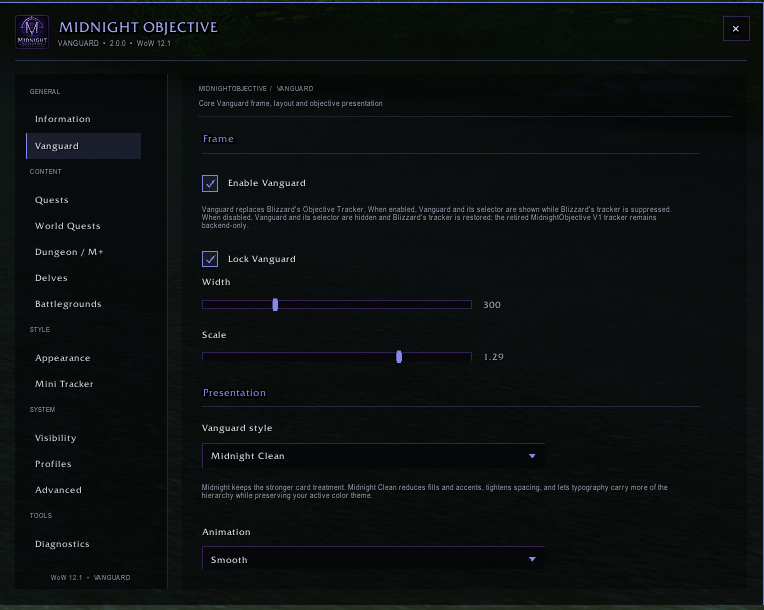This screenshot has width=764, height=610.
Task: Click the arrow on the Smooth dropdown
Action: (532, 559)
